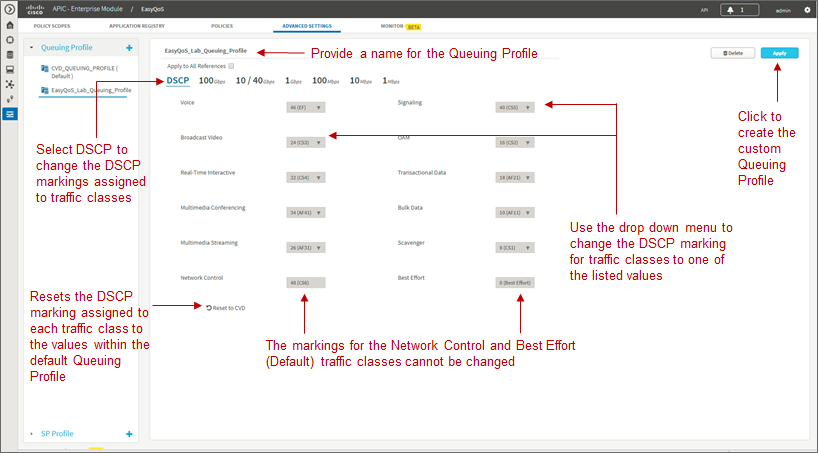Switch to the Policy Scopes tab
Image resolution: width=819 pixels, height=453 pixels.
[x=52, y=26]
